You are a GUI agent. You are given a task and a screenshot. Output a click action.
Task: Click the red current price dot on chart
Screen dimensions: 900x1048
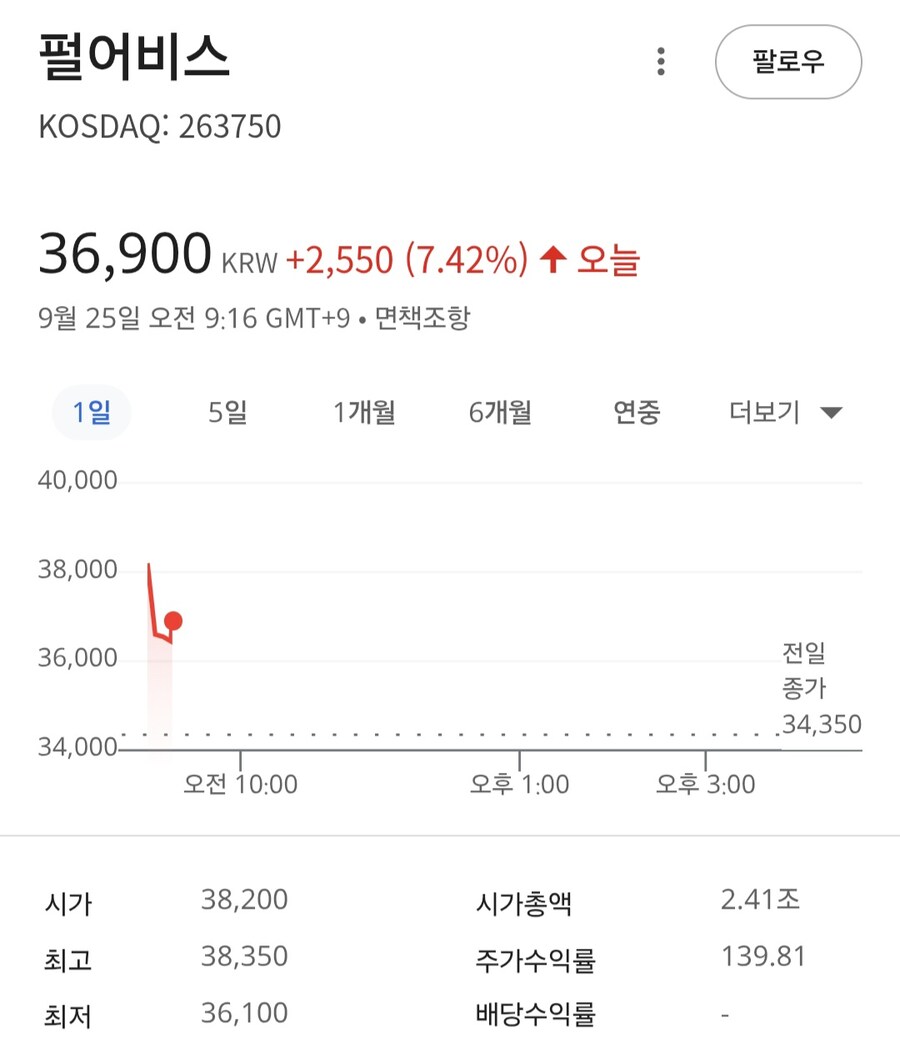[x=173, y=621]
